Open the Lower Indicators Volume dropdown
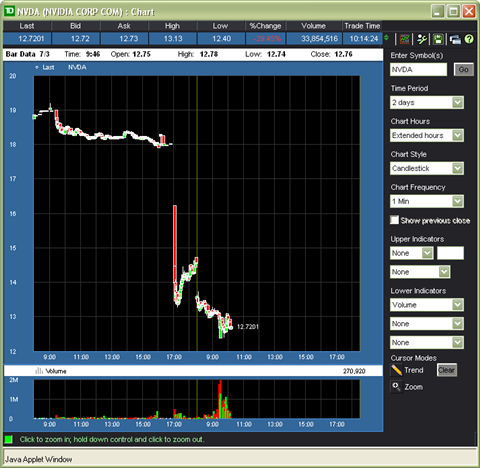The height and width of the screenshot is (468, 480). tap(427, 305)
